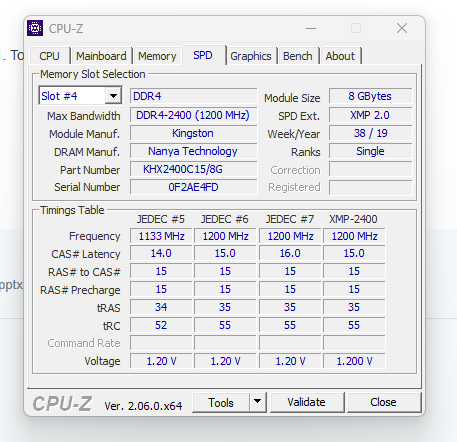Click the Module Manuf. Kingston field
This screenshot has height=442, width=457.
pos(193,133)
